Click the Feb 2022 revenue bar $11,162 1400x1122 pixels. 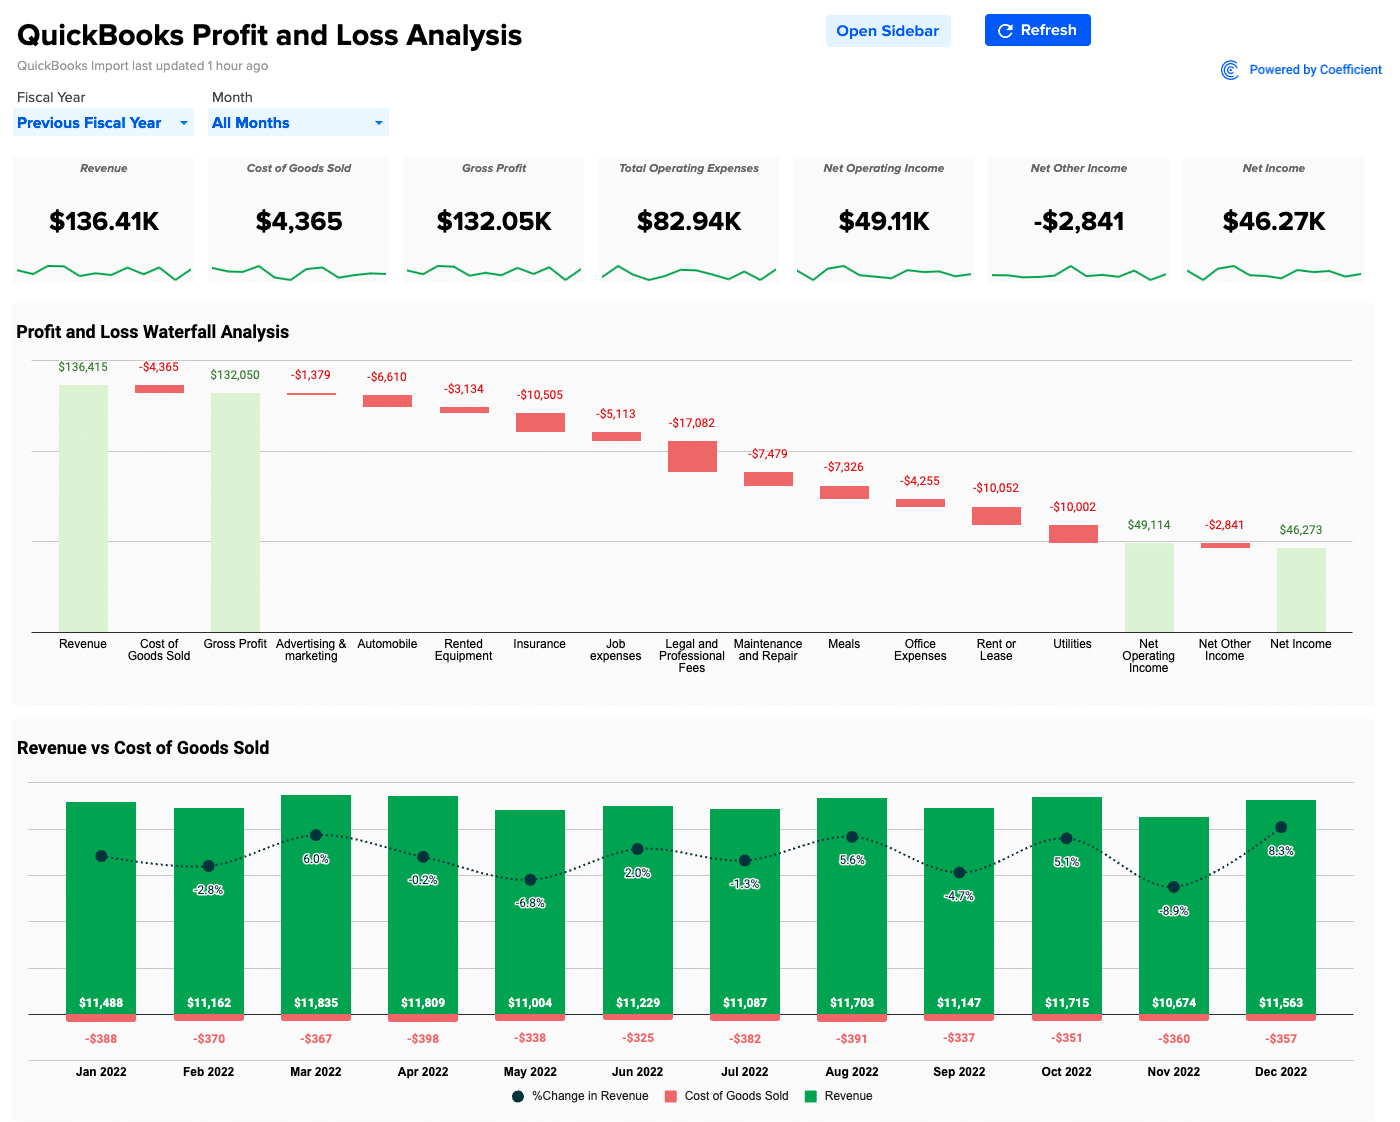click(209, 911)
